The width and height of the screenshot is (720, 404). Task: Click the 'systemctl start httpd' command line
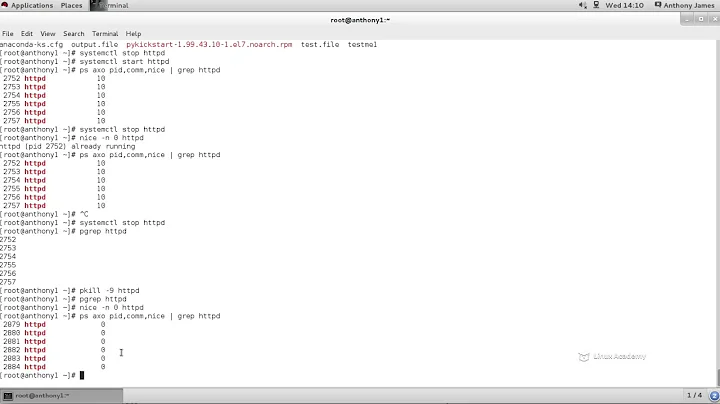pos(84,62)
